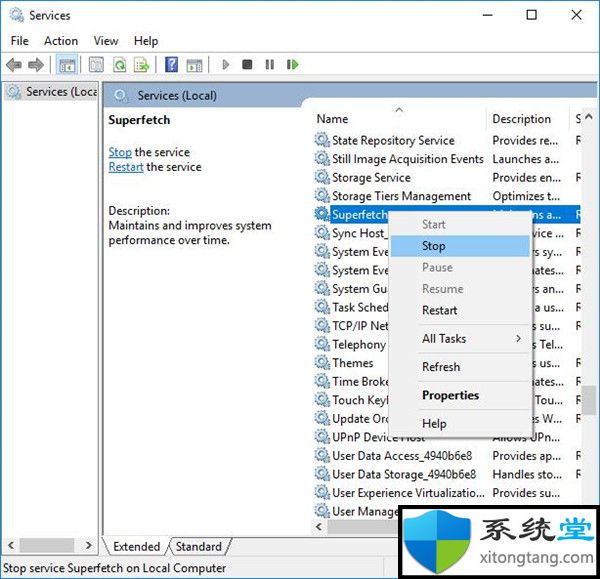
Task: Expand All Tasks submenu
Action: (460, 339)
